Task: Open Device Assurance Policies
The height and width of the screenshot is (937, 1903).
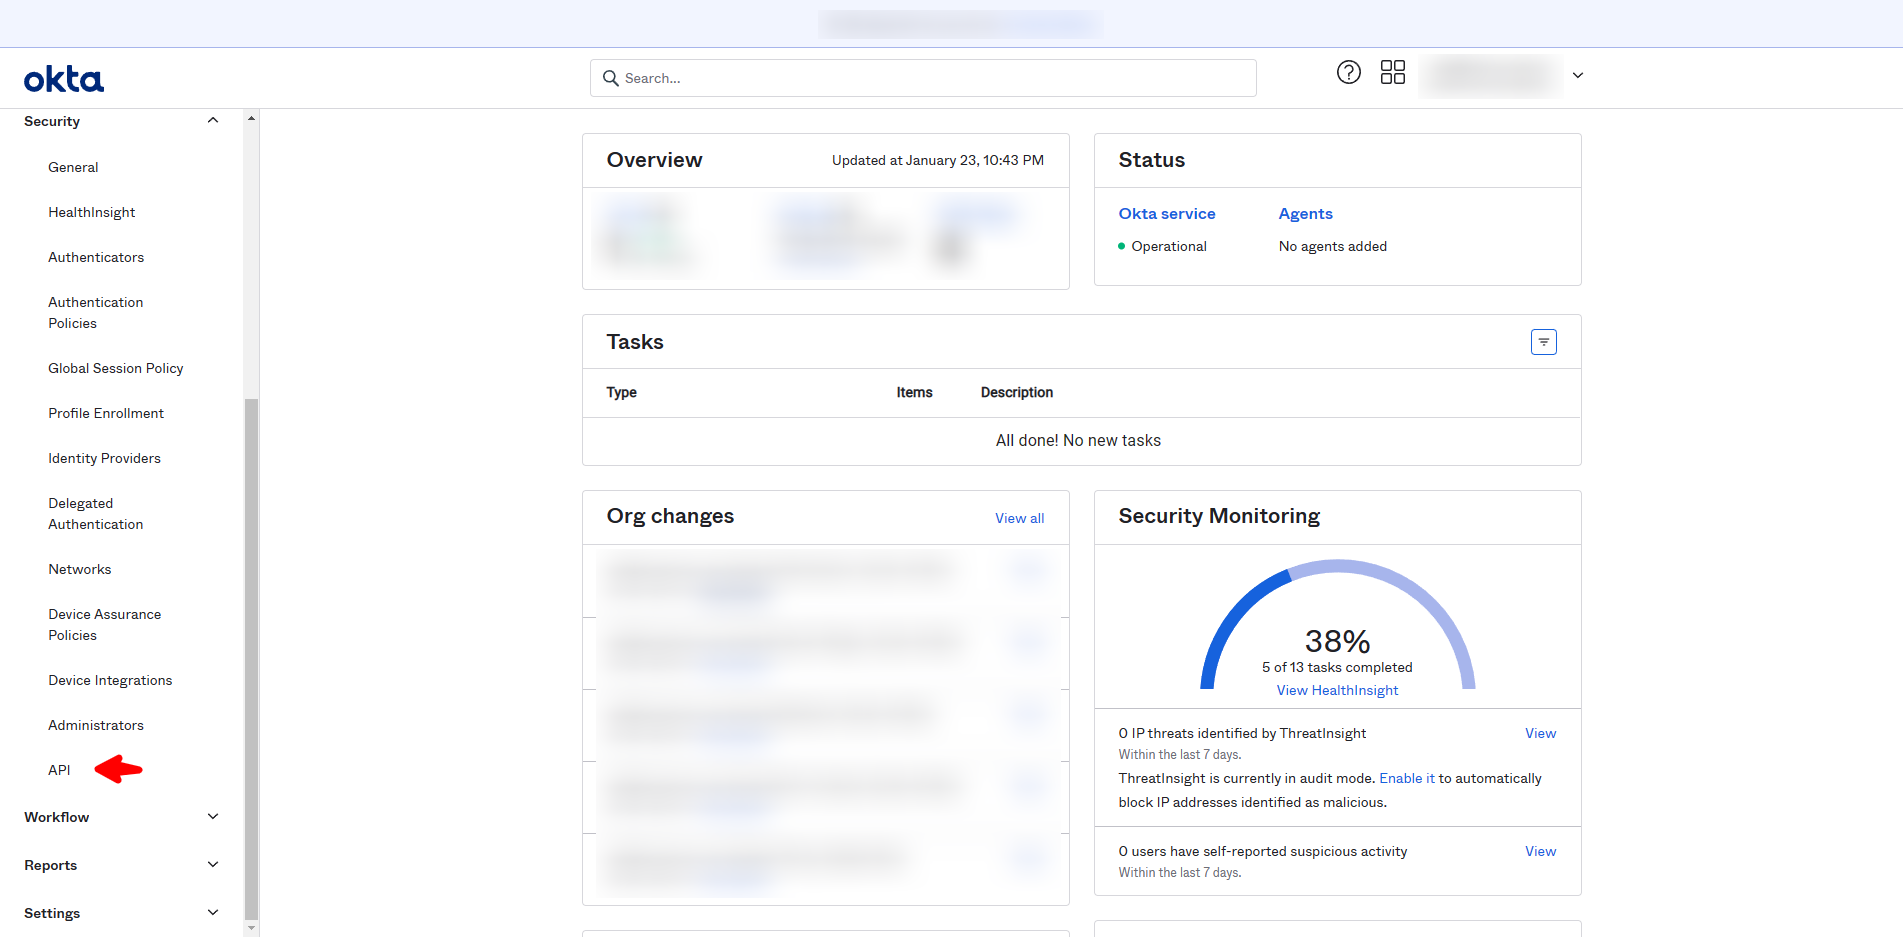Action: 105,624
